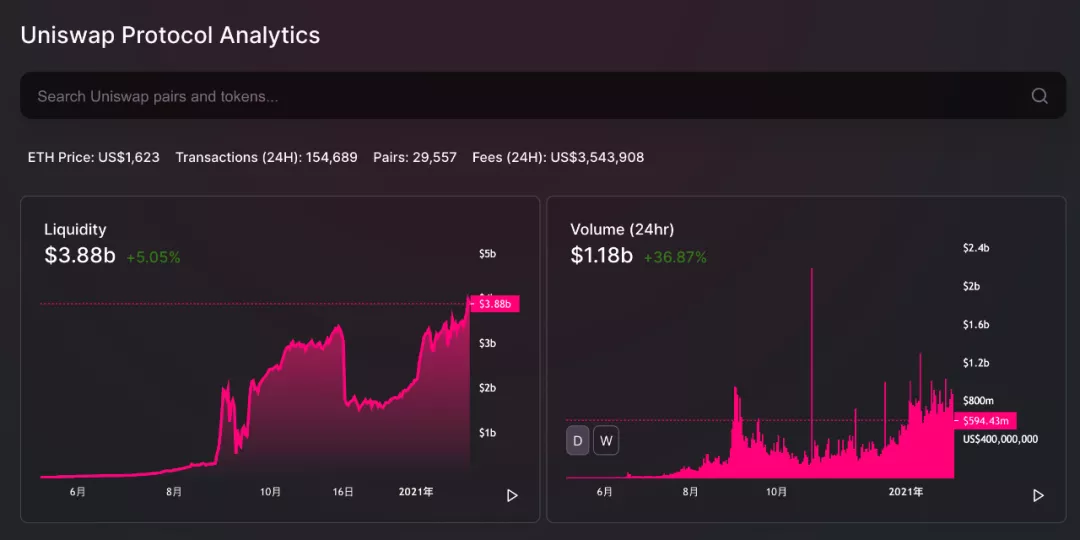This screenshot has width=1080, height=540.
Task: Click the 6月 label on Liquidity chart
Action: [x=78, y=492]
